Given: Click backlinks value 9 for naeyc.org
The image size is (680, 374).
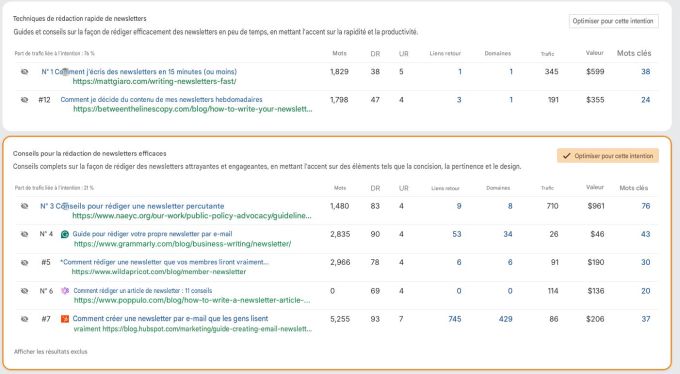Looking at the screenshot, I should click(x=459, y=206).
